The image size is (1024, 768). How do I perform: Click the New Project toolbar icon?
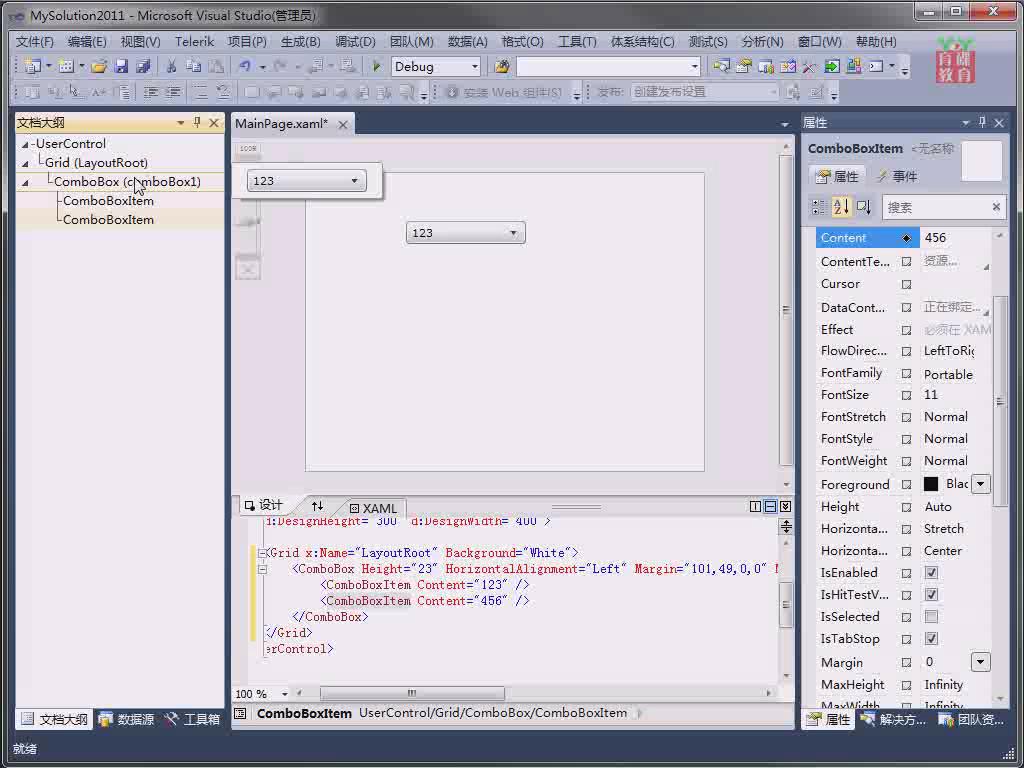32,66
